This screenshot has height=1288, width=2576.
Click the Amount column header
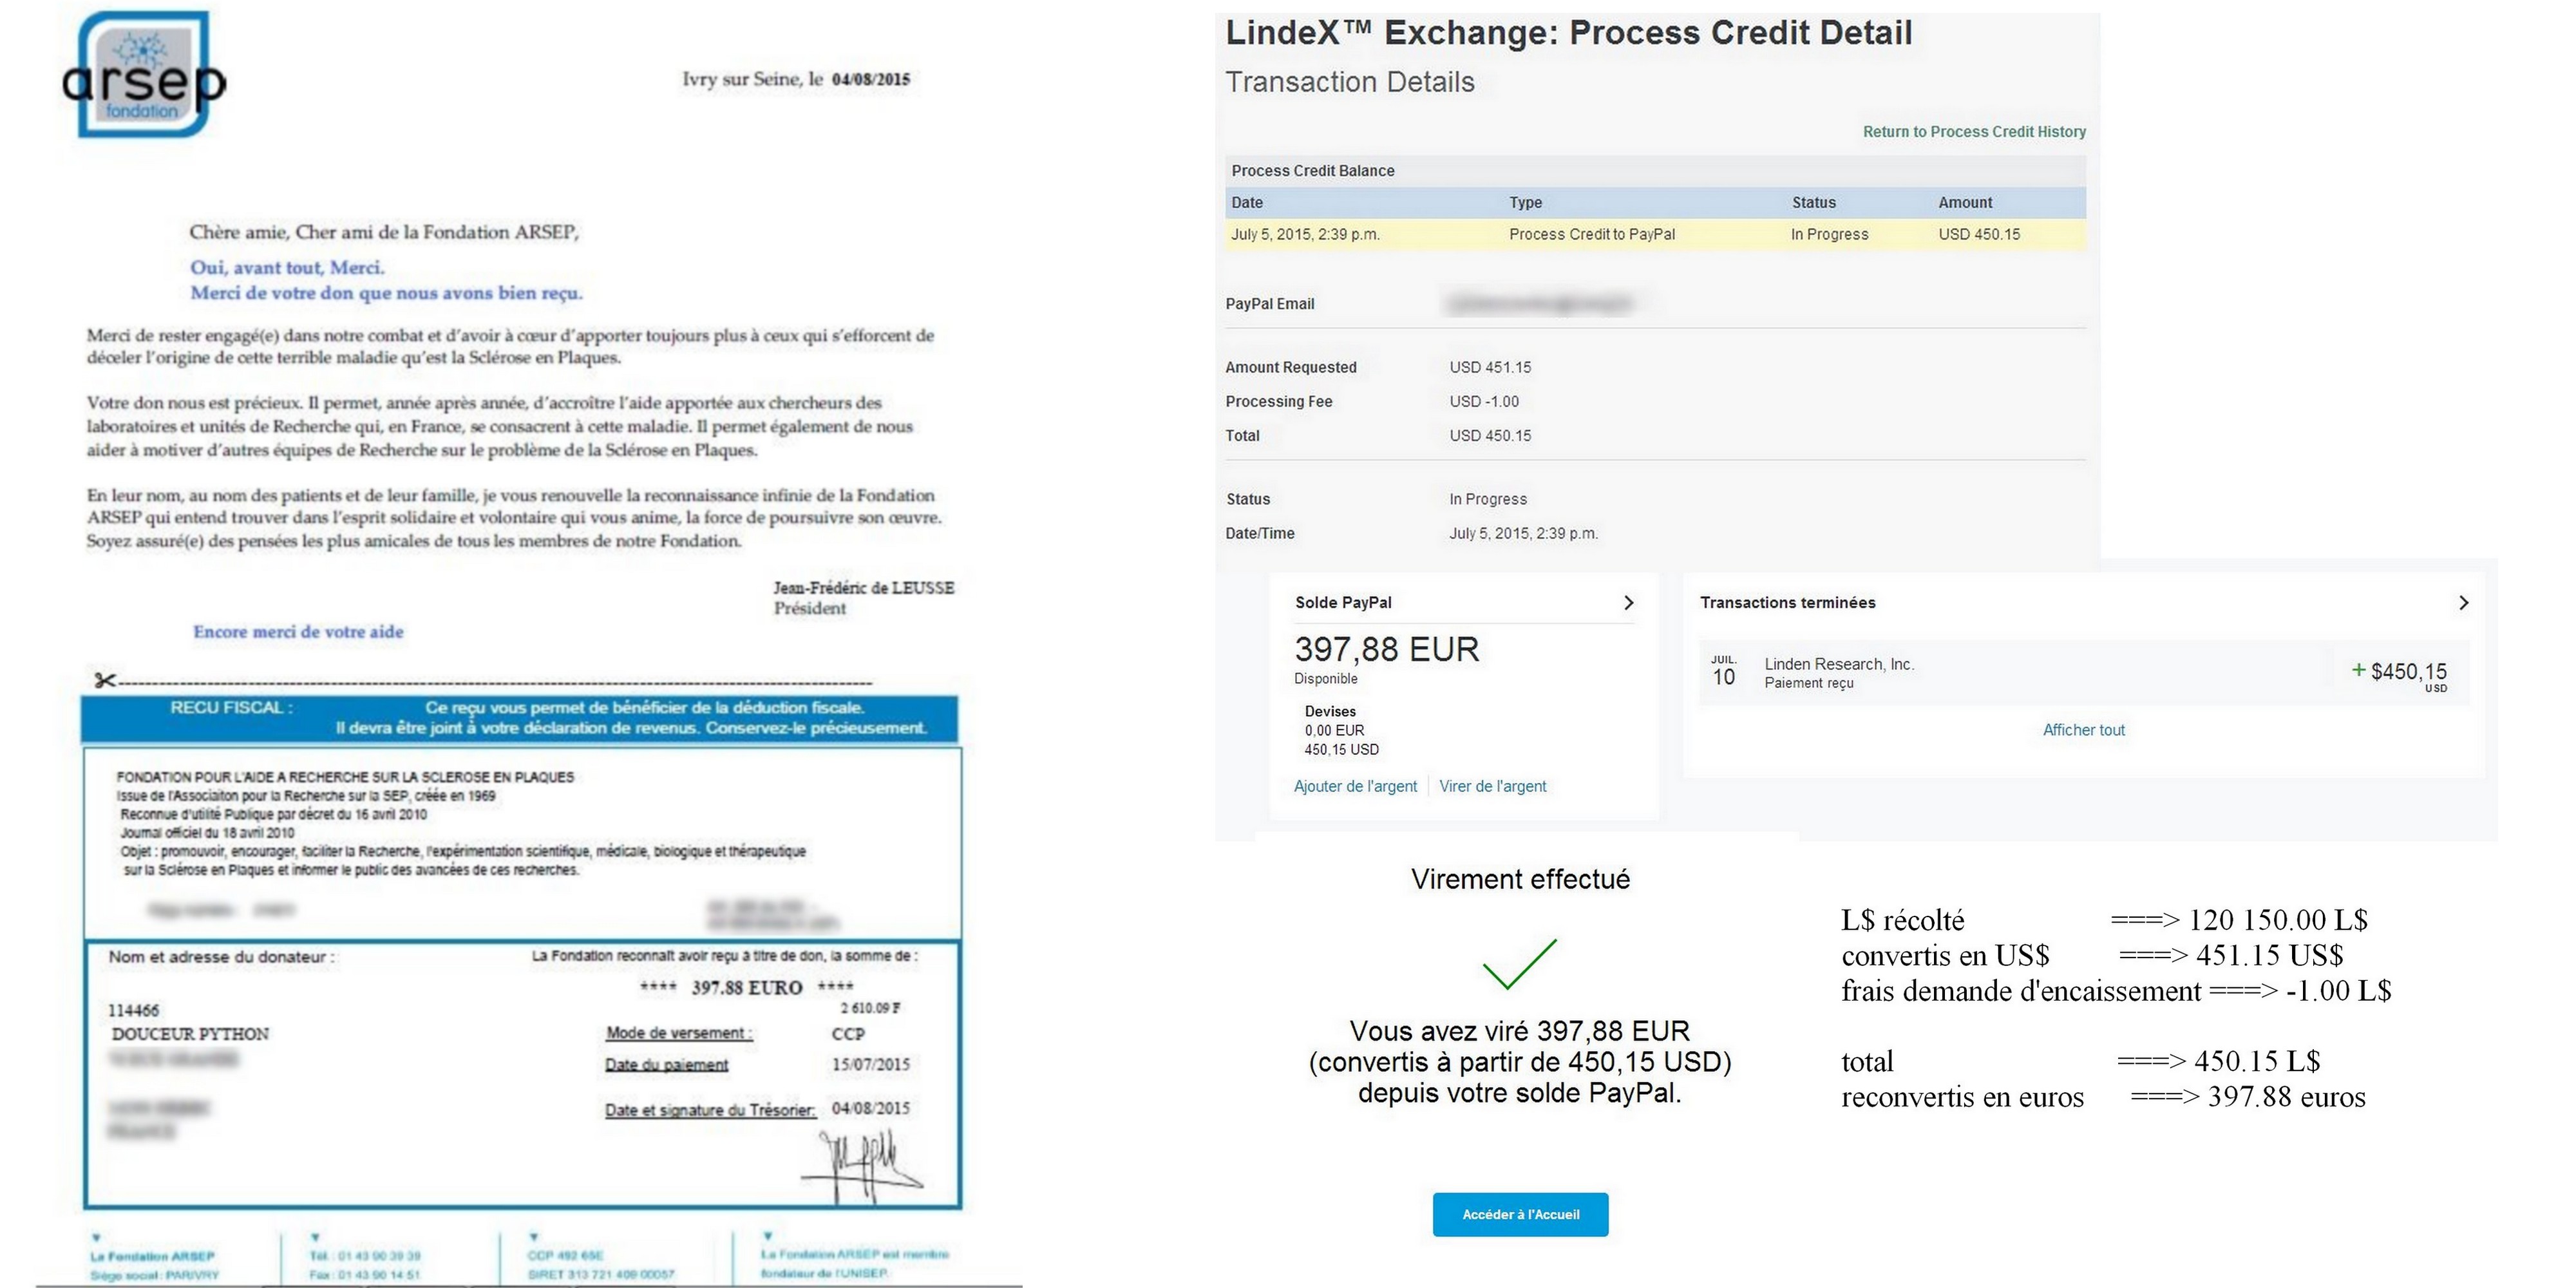coord(1965,203)
